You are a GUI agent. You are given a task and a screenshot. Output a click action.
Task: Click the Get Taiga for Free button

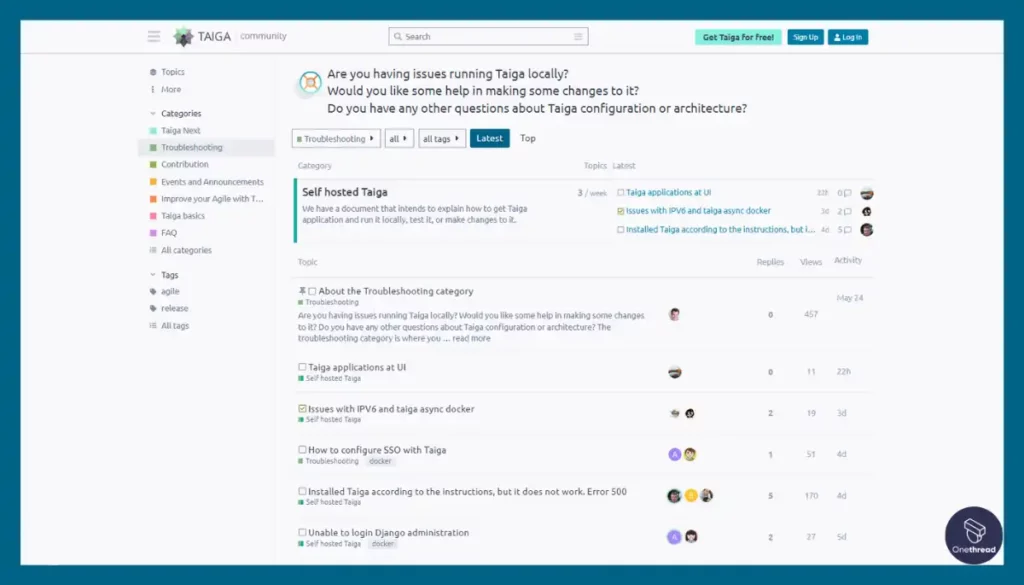coord(737,36)
